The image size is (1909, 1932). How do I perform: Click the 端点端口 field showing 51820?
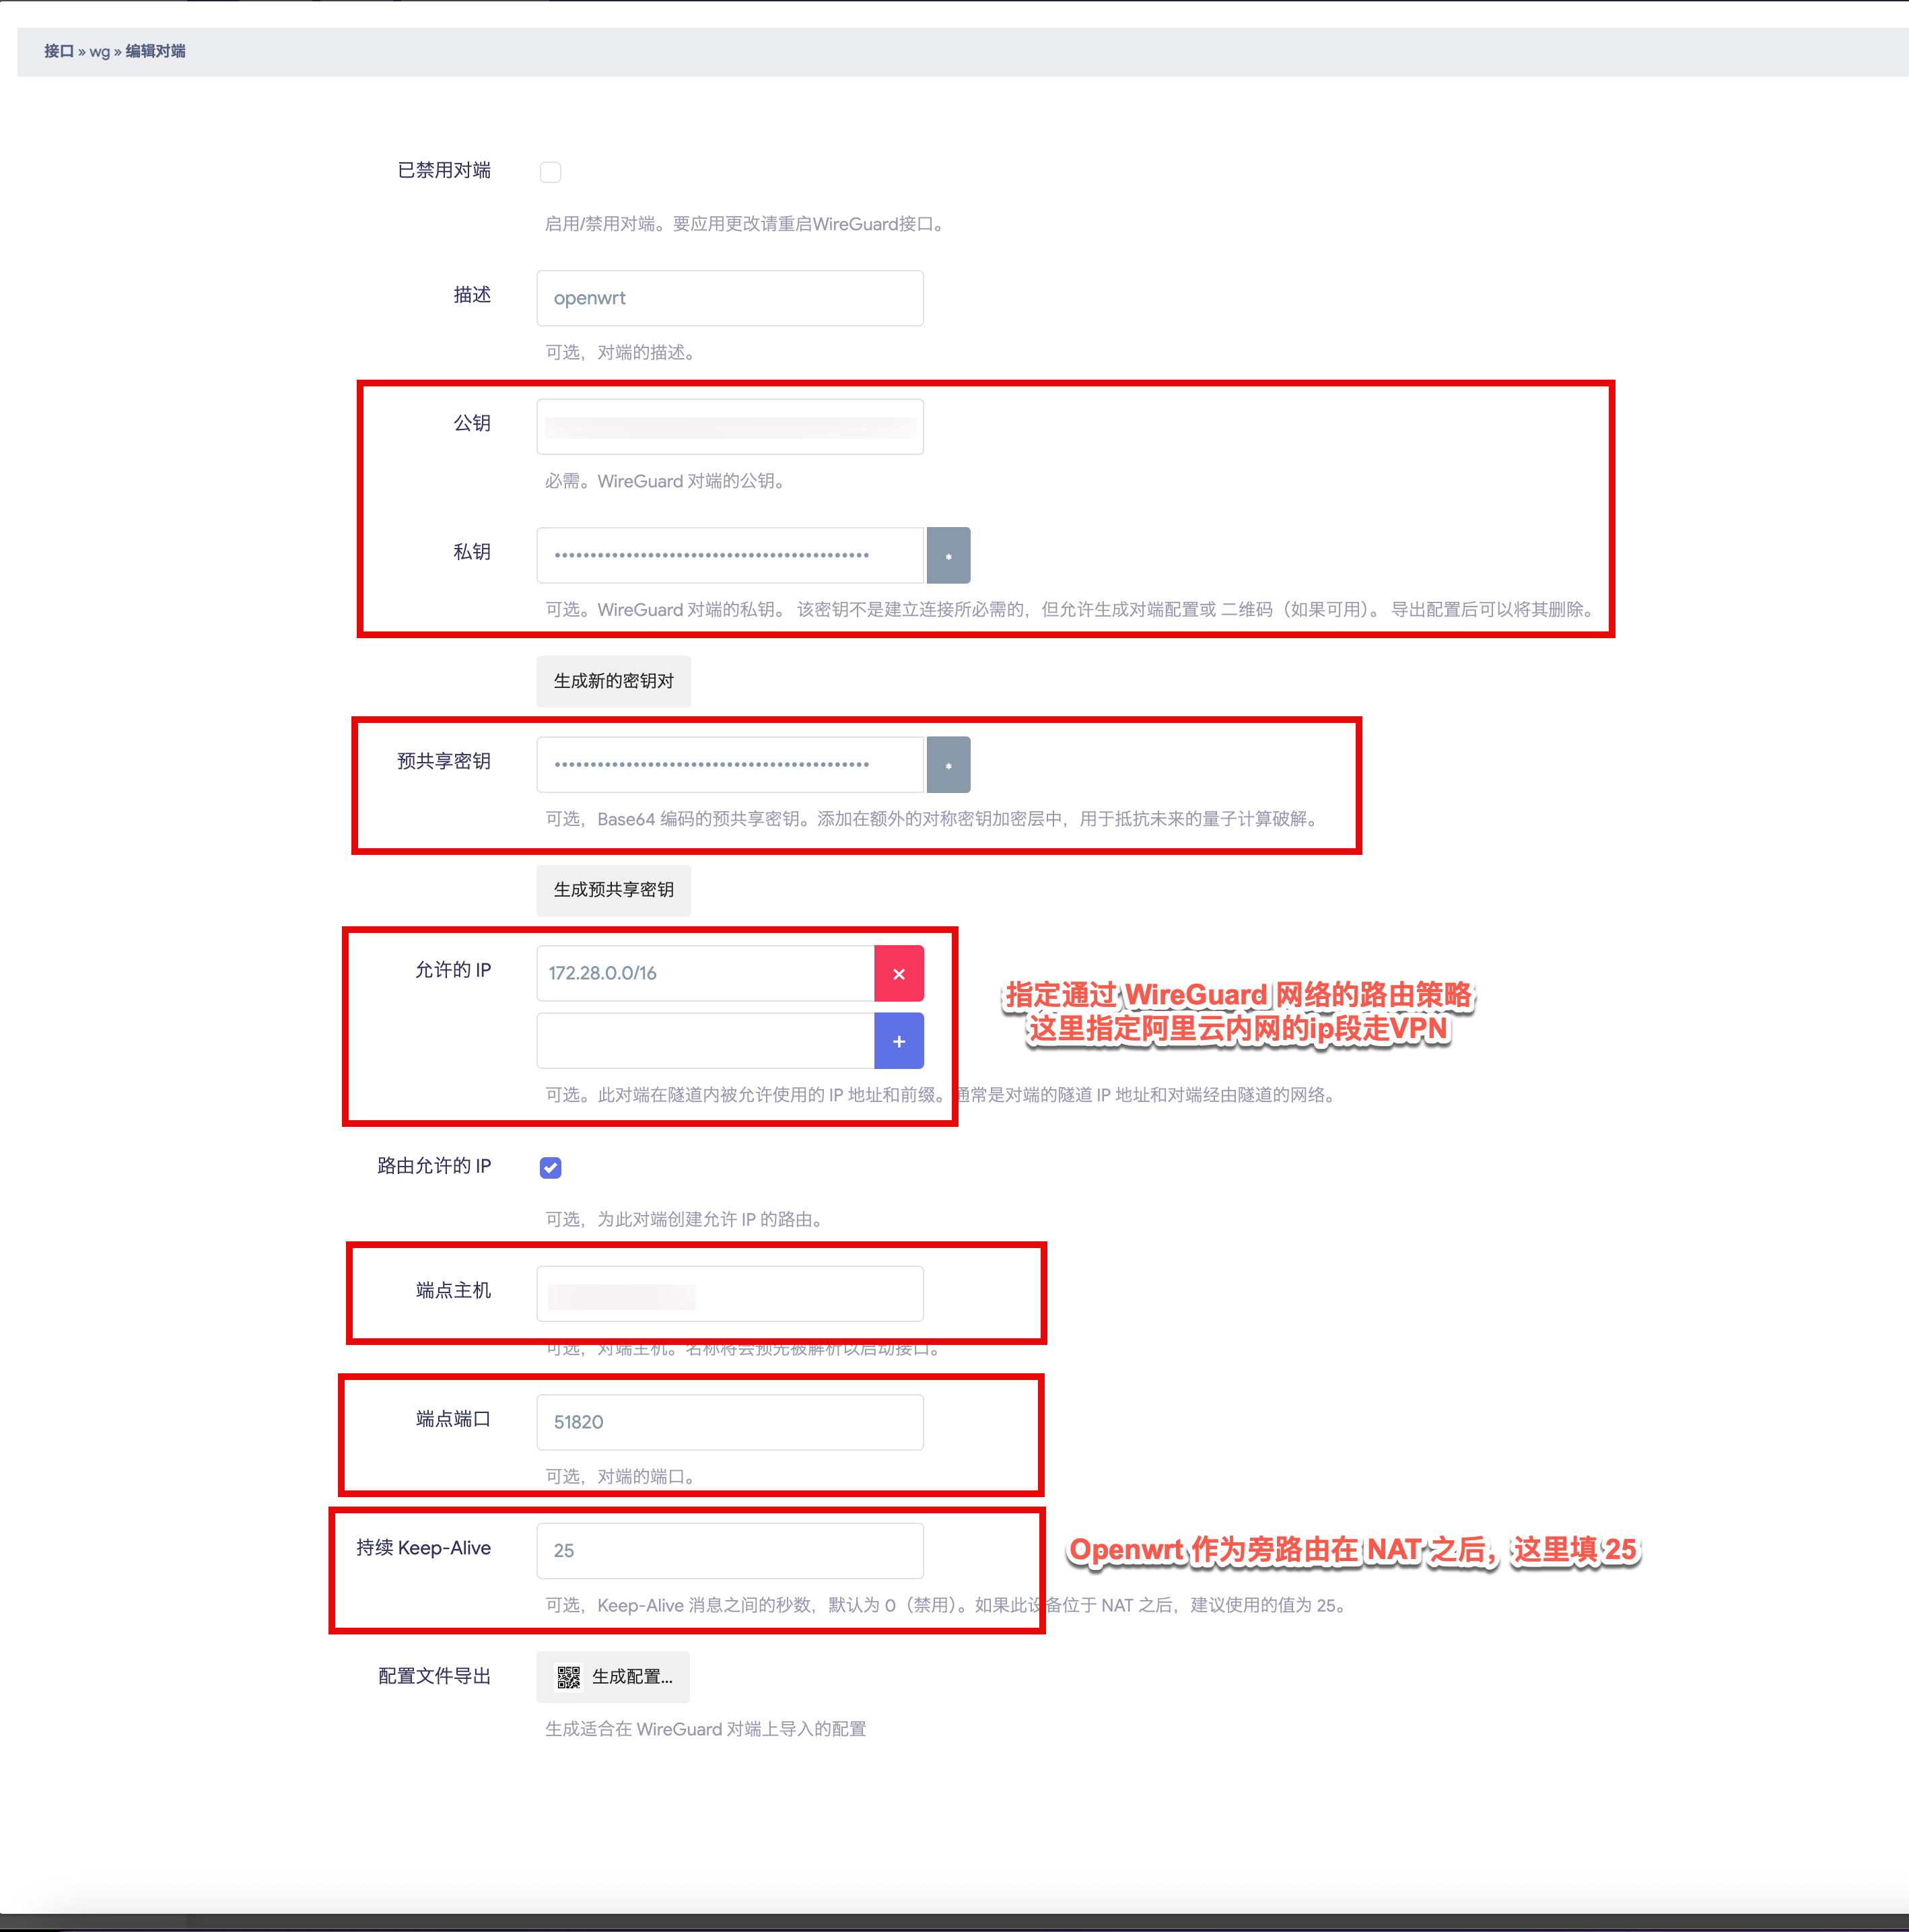[x=729, y=1422]
